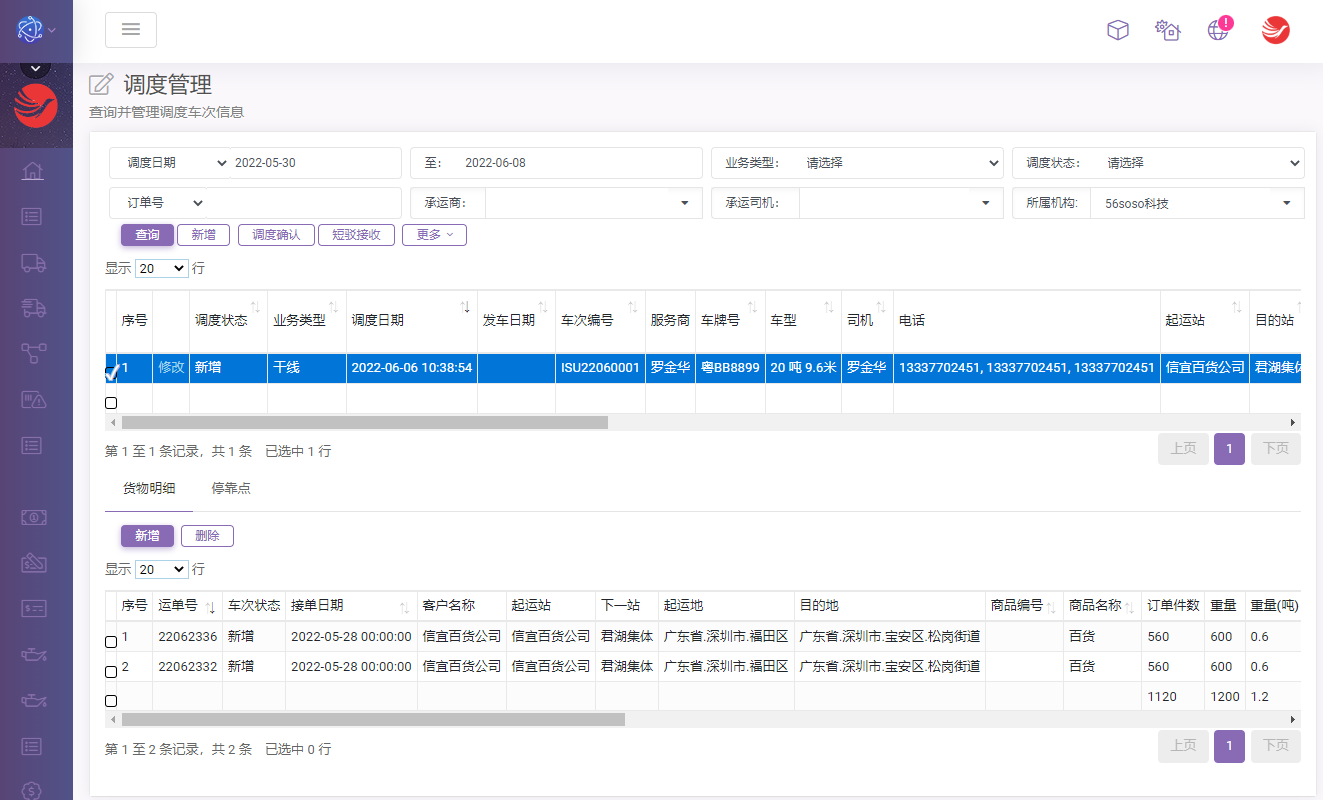Click the house with gear settings icon
The height and width of the screenshot is (800, 1323).
1167,30
